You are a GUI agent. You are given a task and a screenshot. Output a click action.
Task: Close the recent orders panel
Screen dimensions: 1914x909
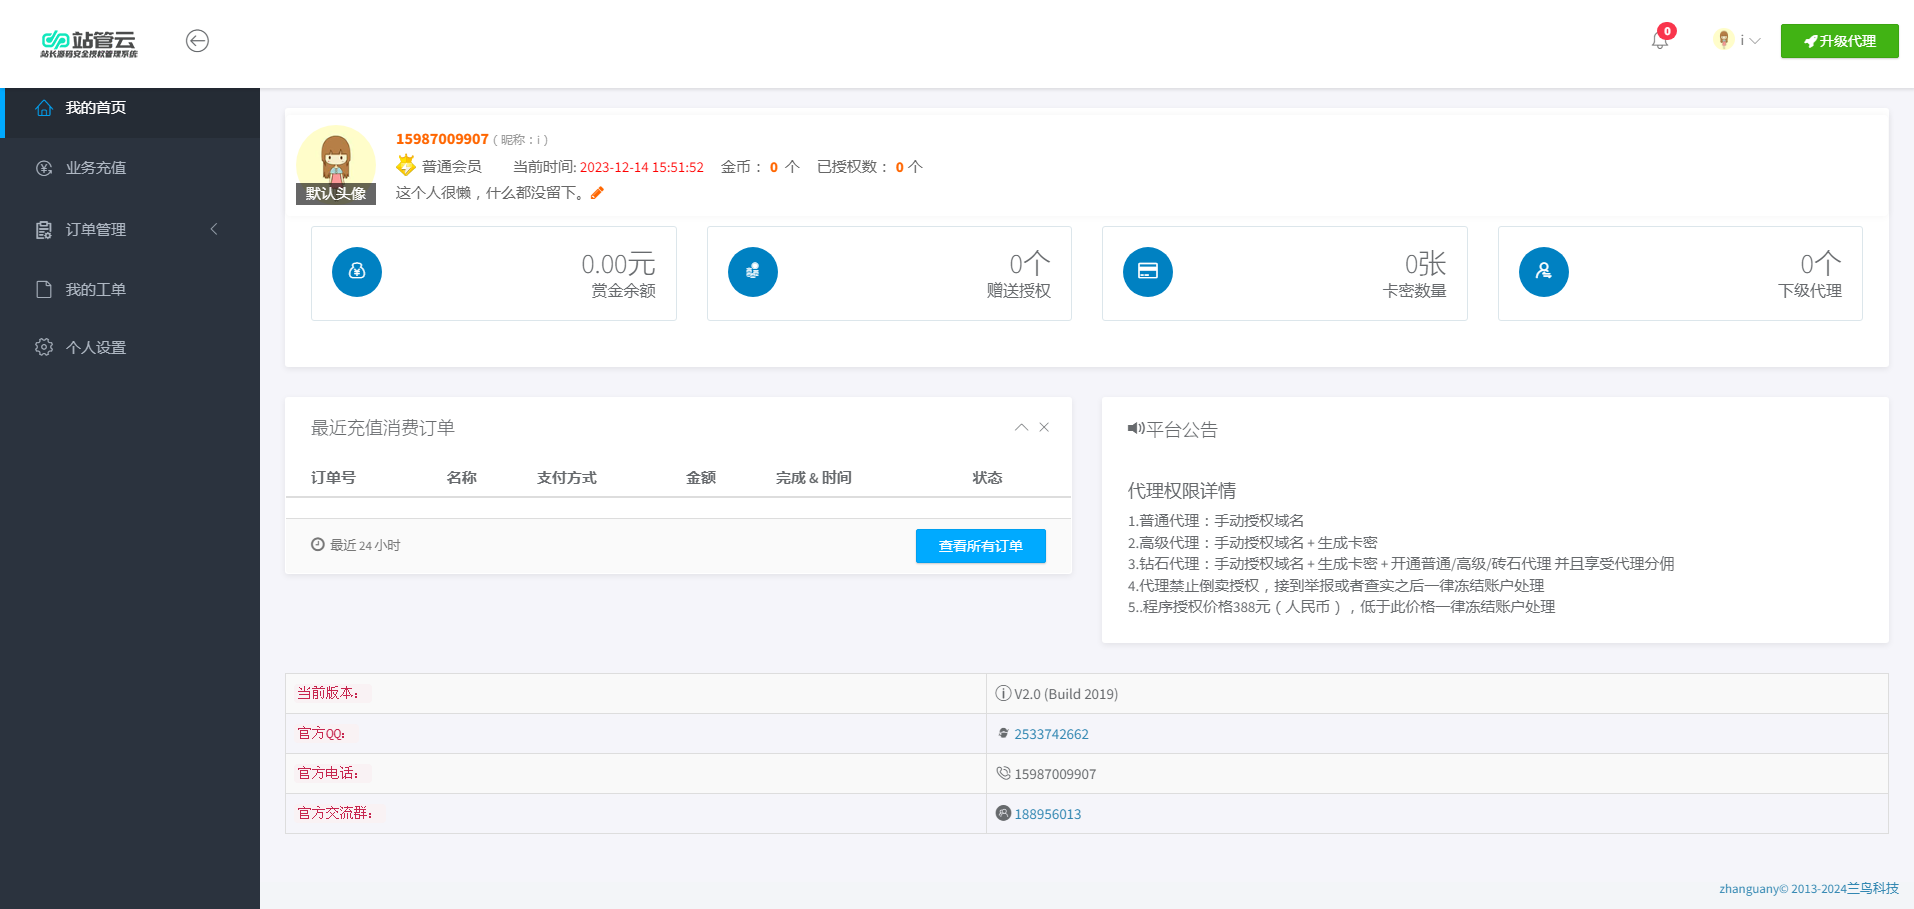coord(1044,427)
